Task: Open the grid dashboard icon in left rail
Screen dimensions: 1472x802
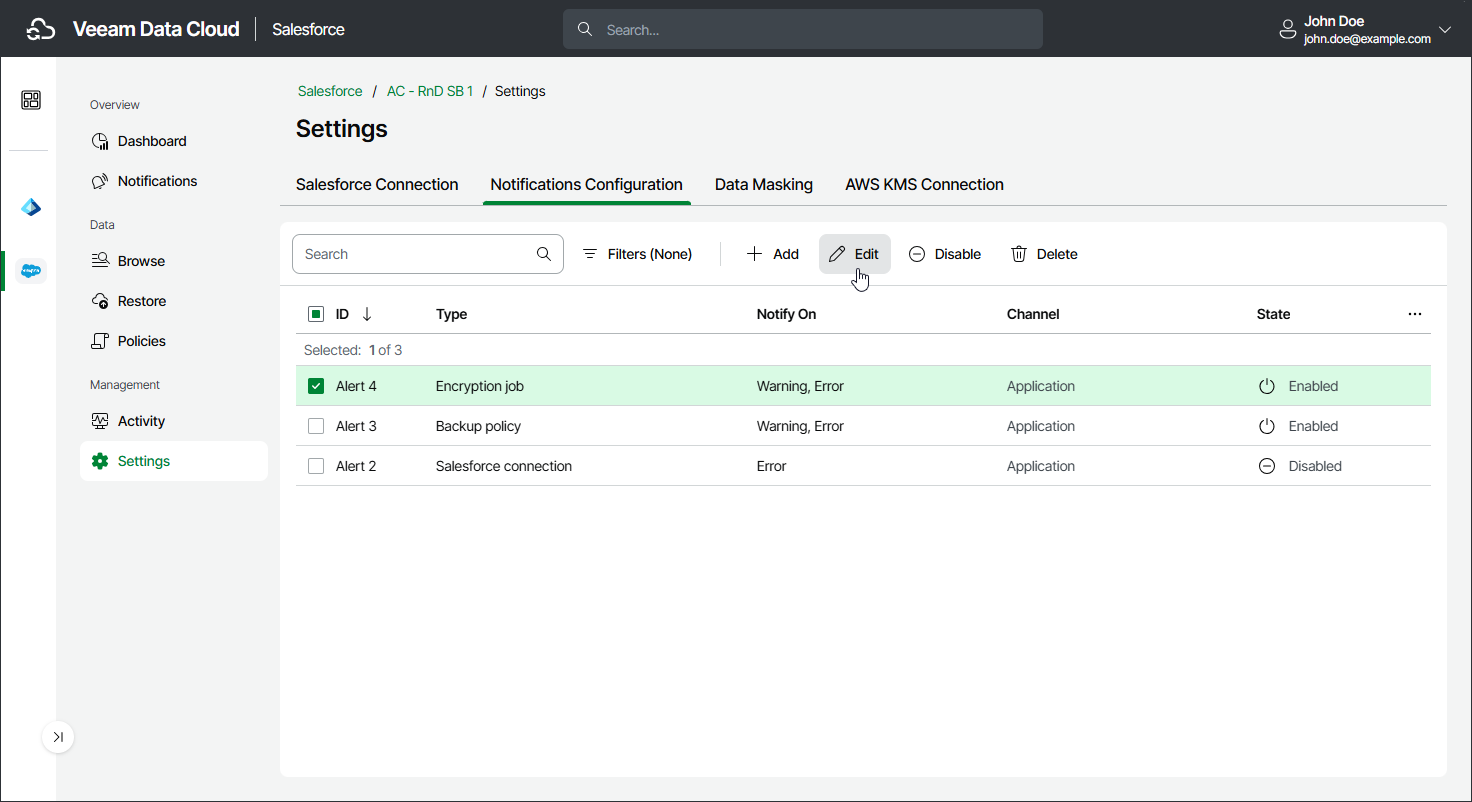Action: [31, 100]
